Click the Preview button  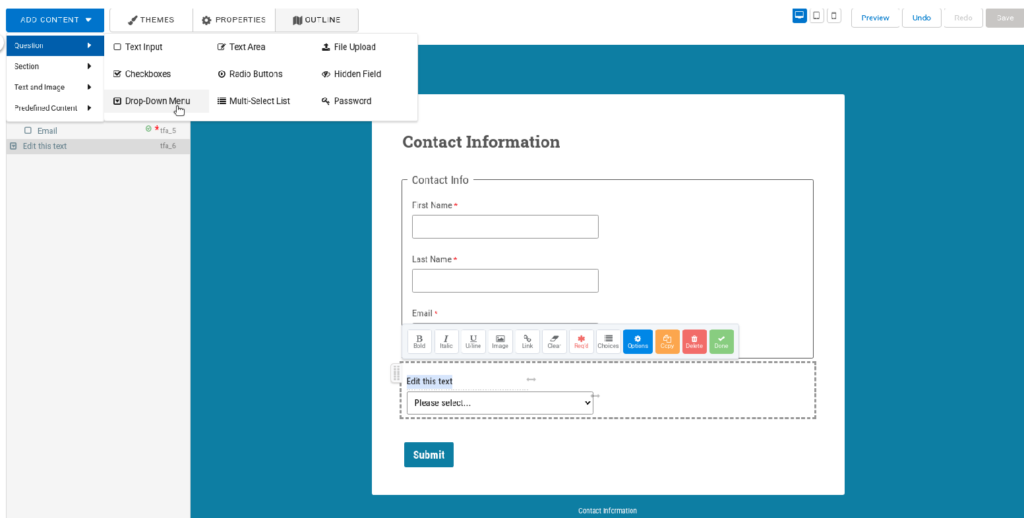tap(875, 18)
